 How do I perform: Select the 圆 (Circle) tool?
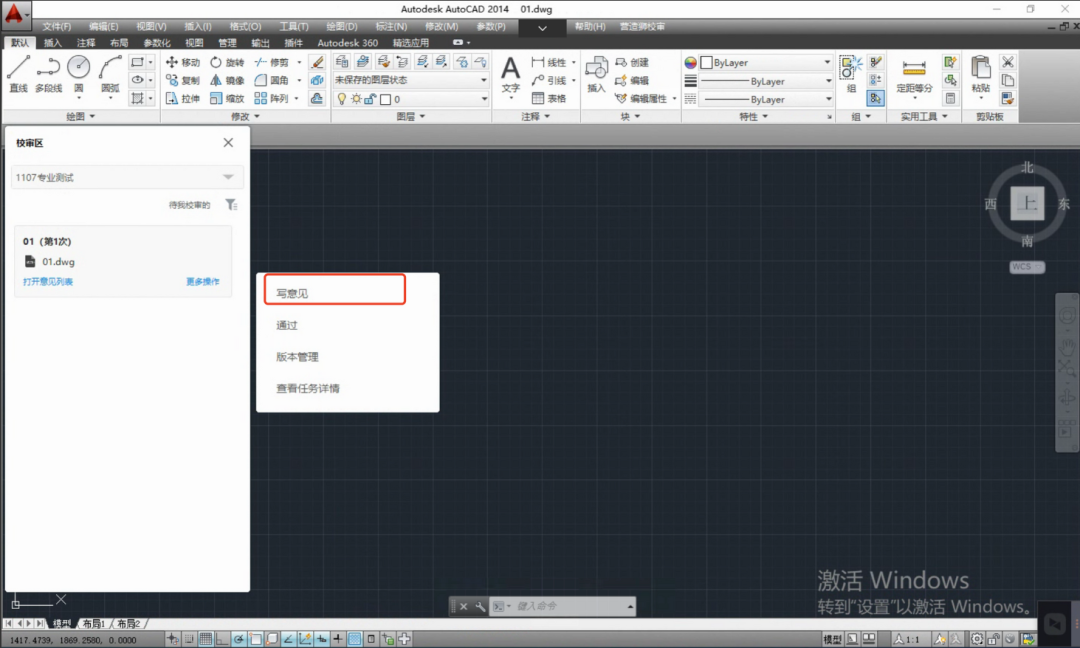click(79, 74)
